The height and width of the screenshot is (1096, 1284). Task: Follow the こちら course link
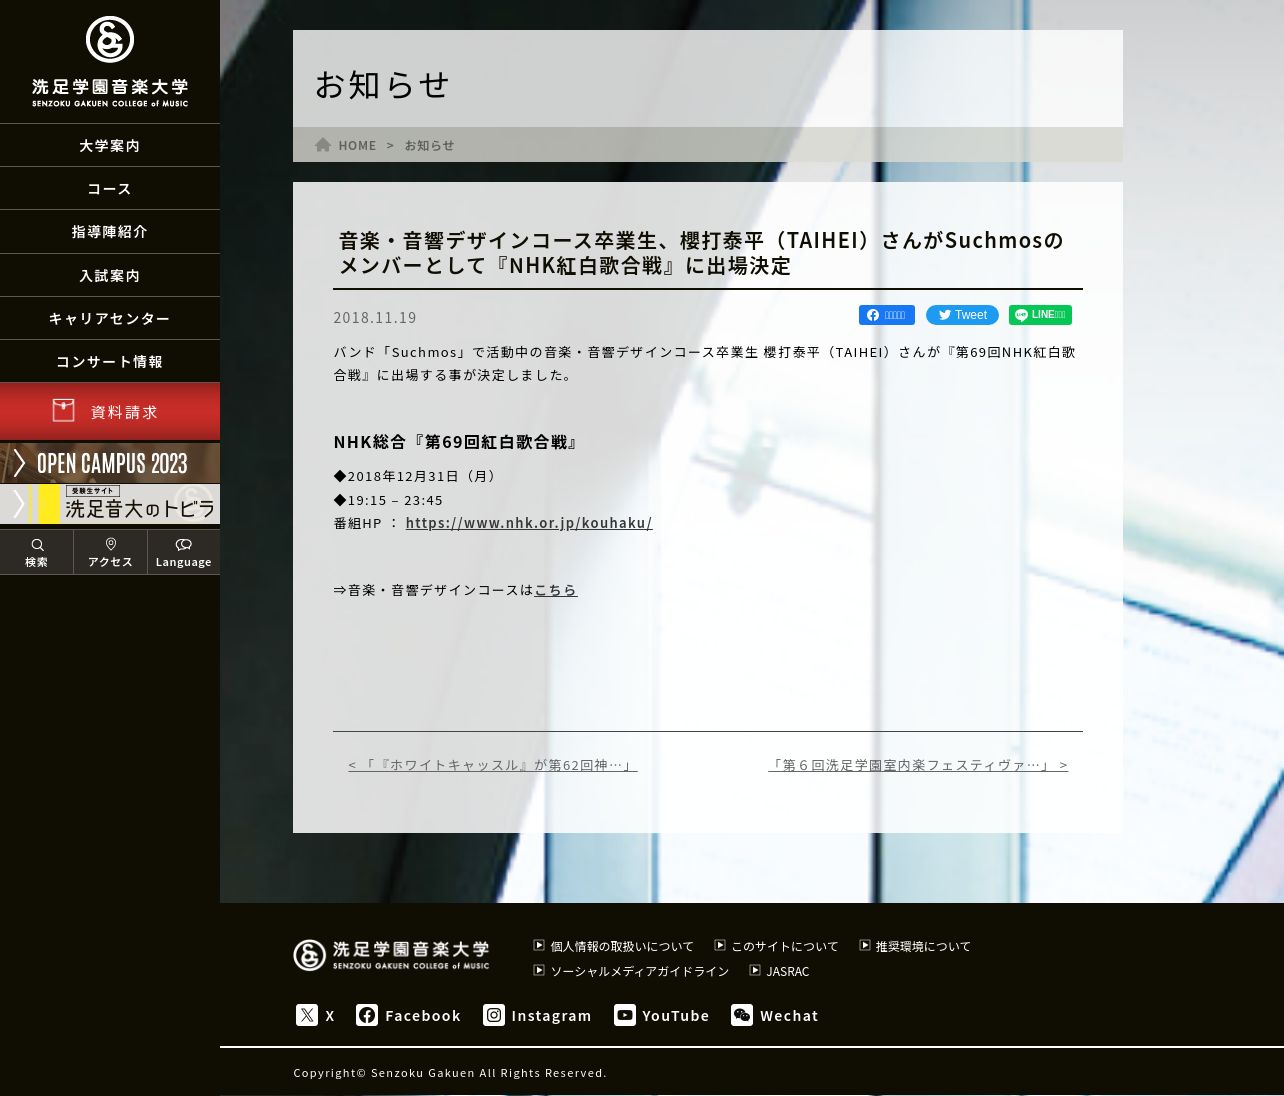pos(556,590)
